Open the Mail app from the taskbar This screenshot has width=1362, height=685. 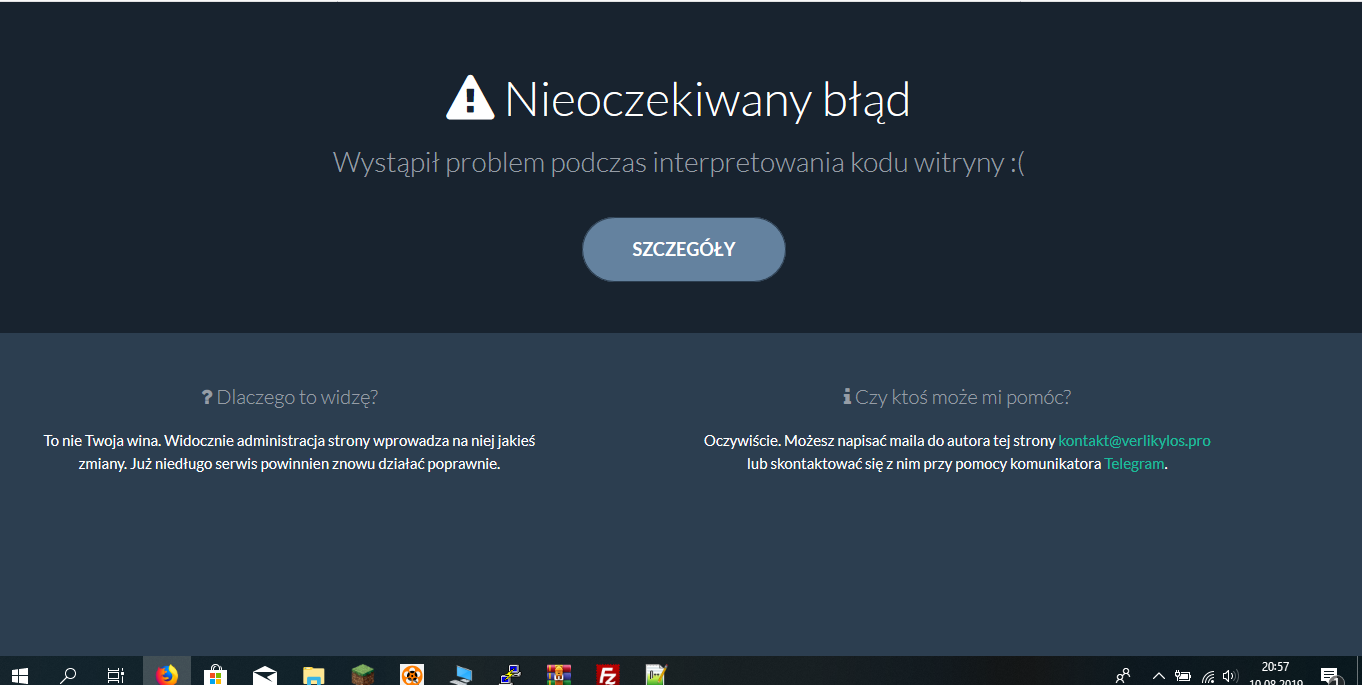click(x=264, y=675)
